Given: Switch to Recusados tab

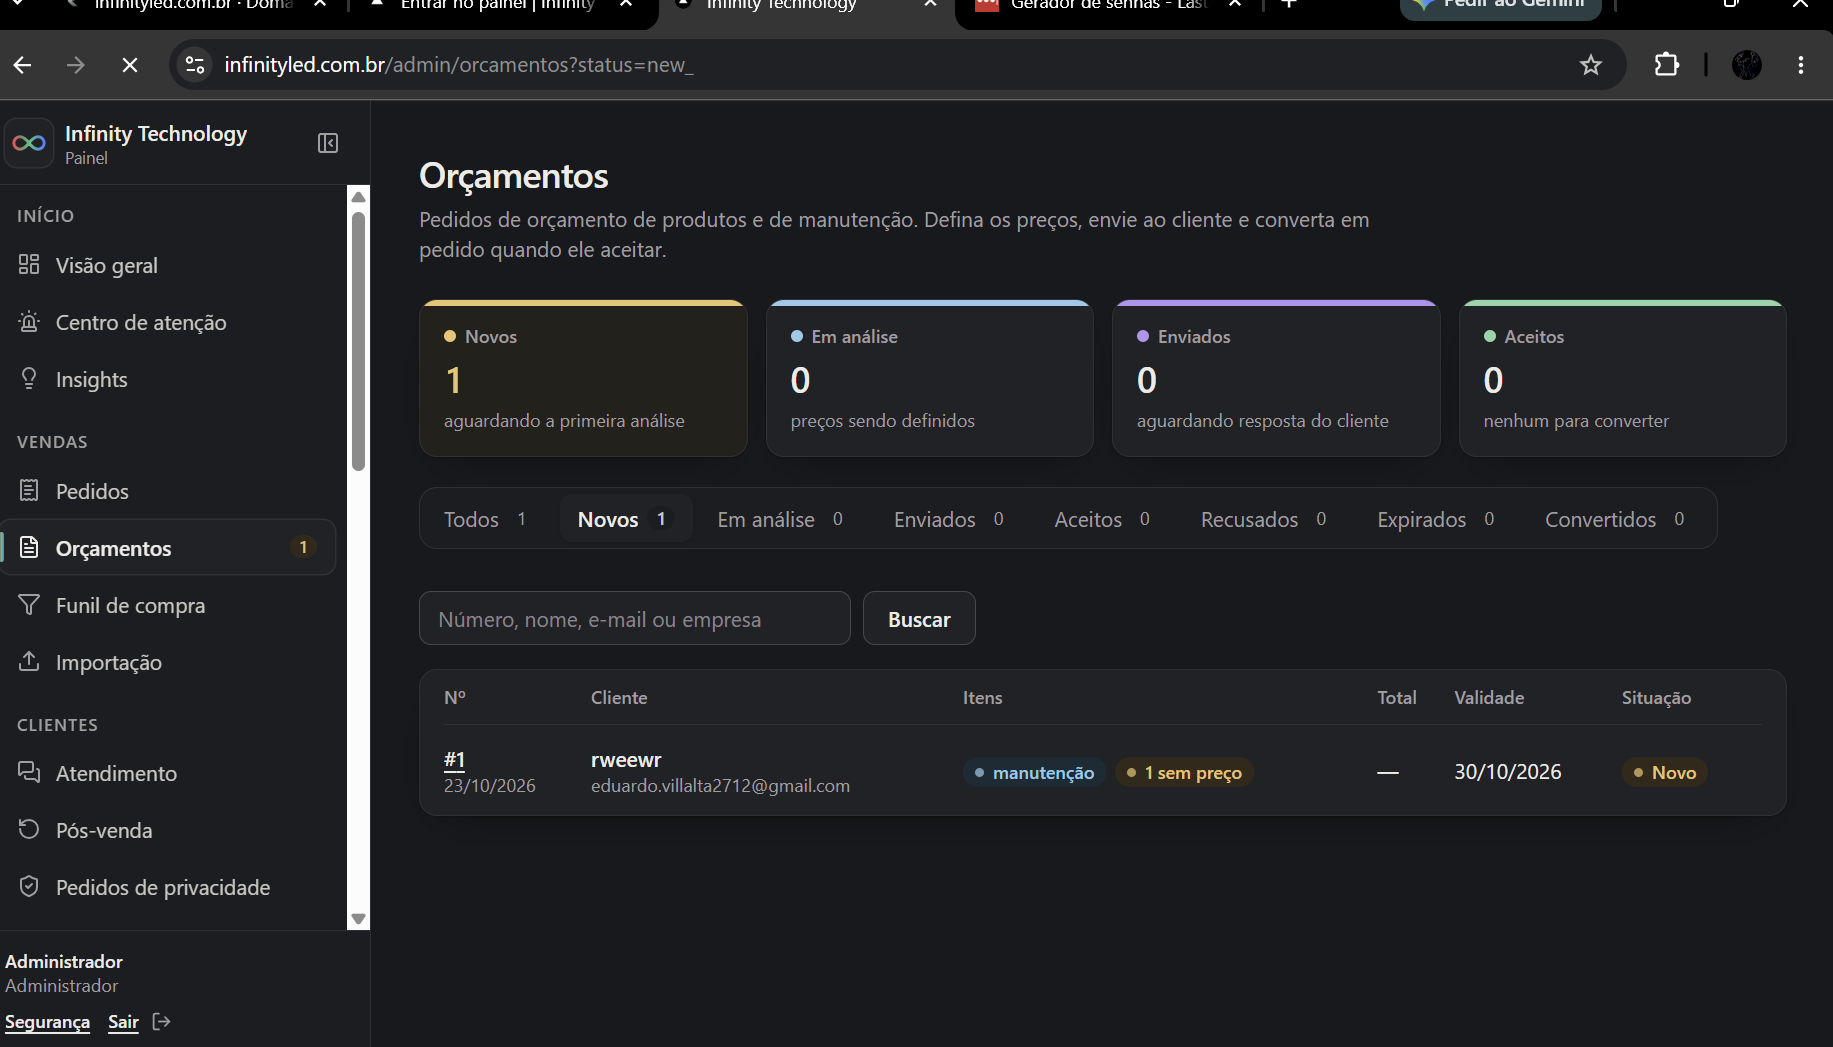Looking at the screenshot, I should pyautogui.click(x=1264, y=519).
